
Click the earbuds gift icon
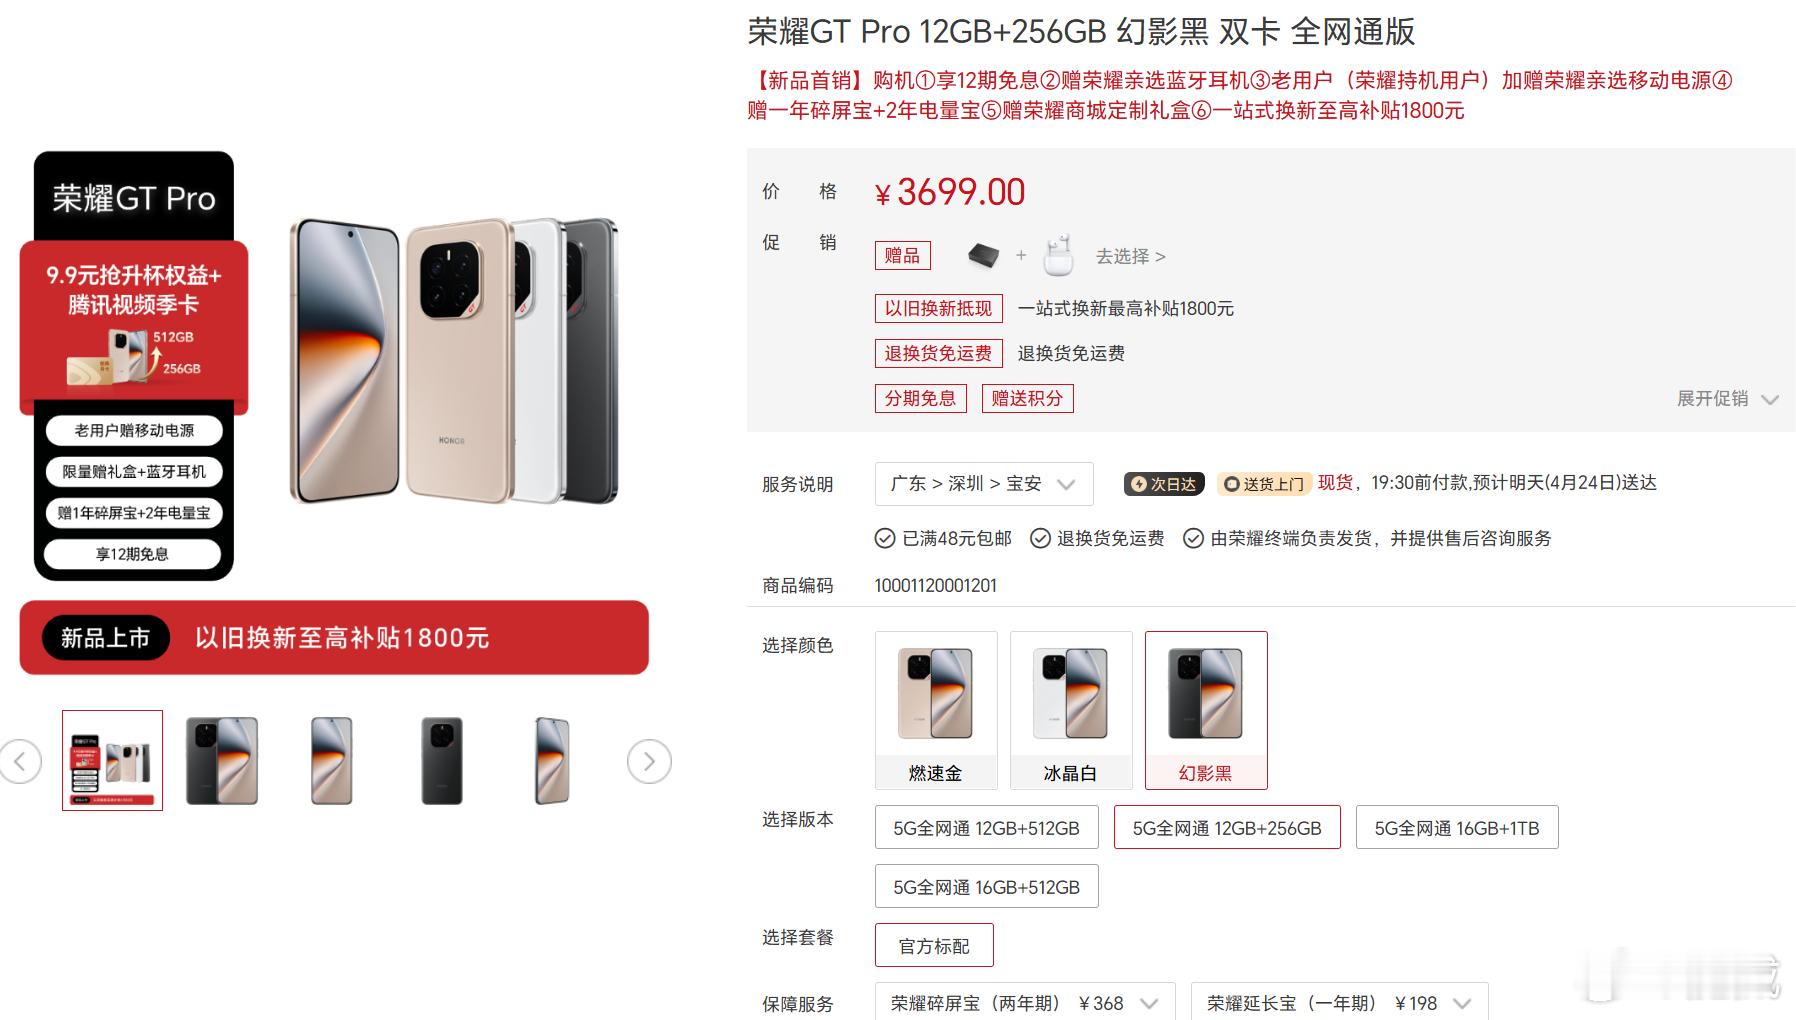[x=1058, y=255]
